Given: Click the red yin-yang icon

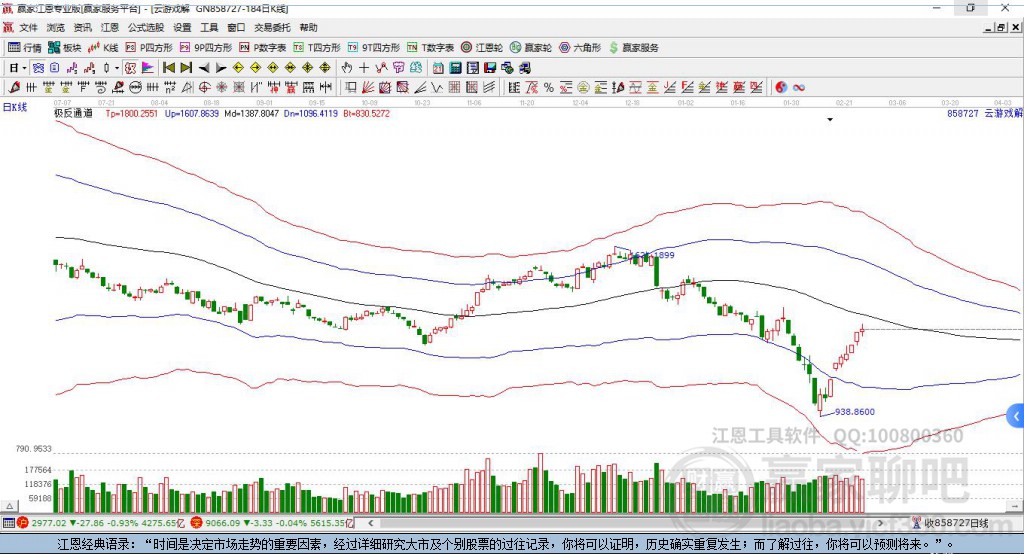Looking at the screenshot, I should click(781, 88).
